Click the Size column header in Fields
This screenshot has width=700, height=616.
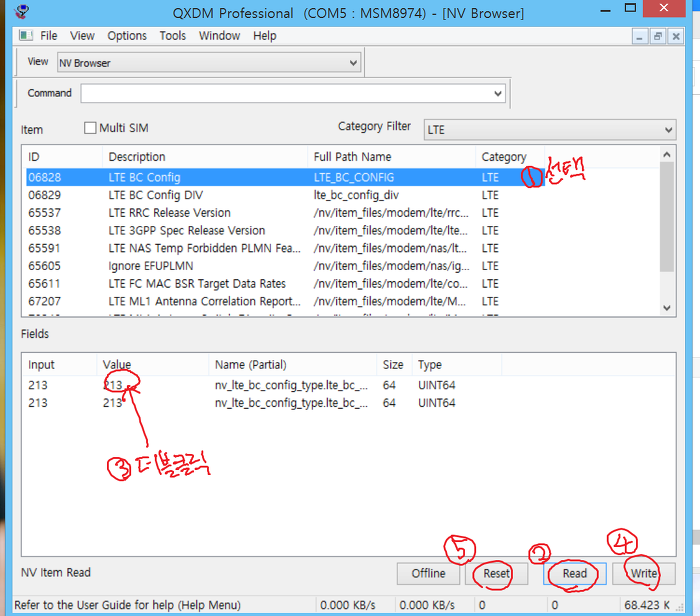394,365
